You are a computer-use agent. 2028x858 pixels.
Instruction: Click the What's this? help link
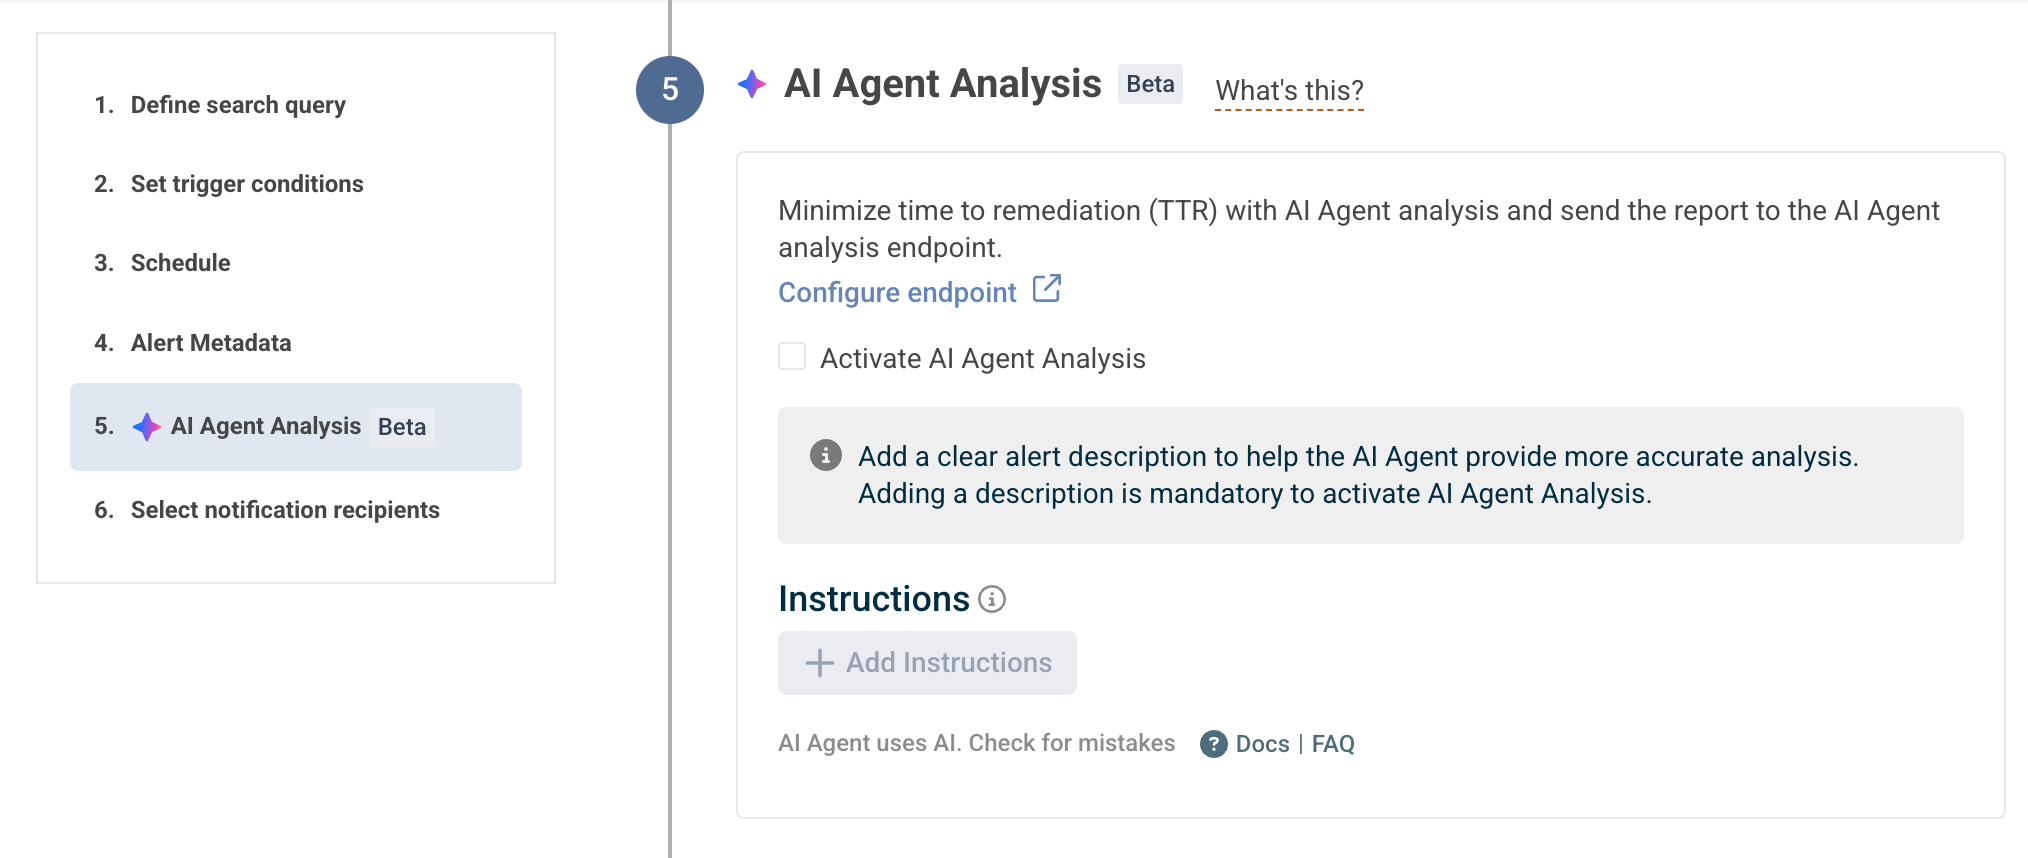pyautogui.click(x=1289, y=91)
